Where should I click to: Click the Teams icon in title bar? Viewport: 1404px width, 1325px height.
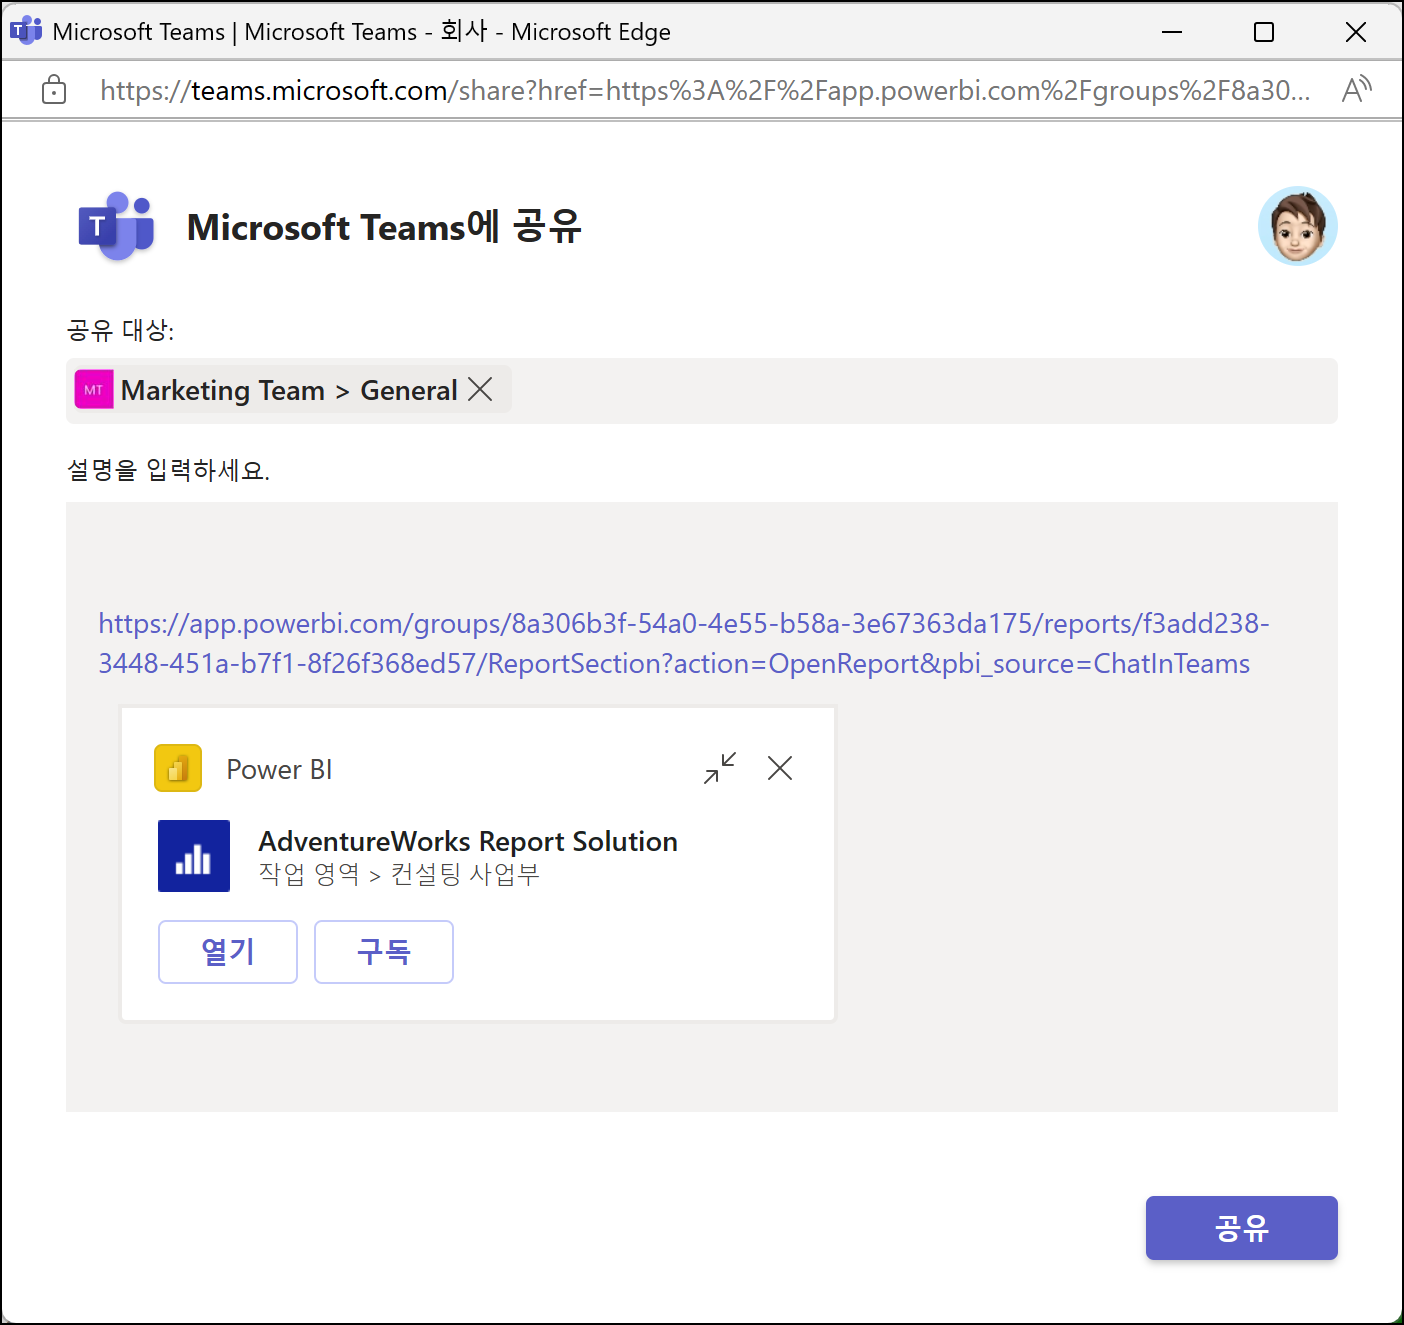pos(26,31)
